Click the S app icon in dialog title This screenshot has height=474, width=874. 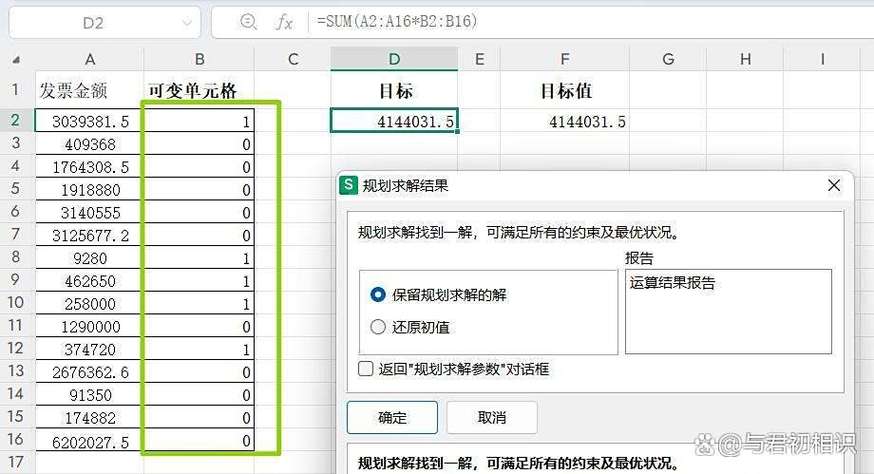[x=348, y=185]
